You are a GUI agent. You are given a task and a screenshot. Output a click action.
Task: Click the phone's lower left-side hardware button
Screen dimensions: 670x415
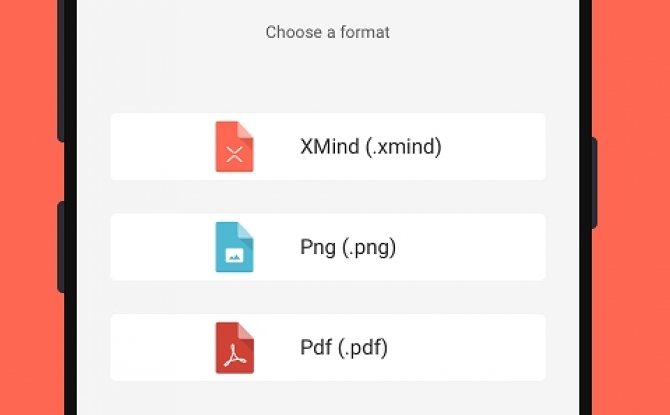point(61,247)
